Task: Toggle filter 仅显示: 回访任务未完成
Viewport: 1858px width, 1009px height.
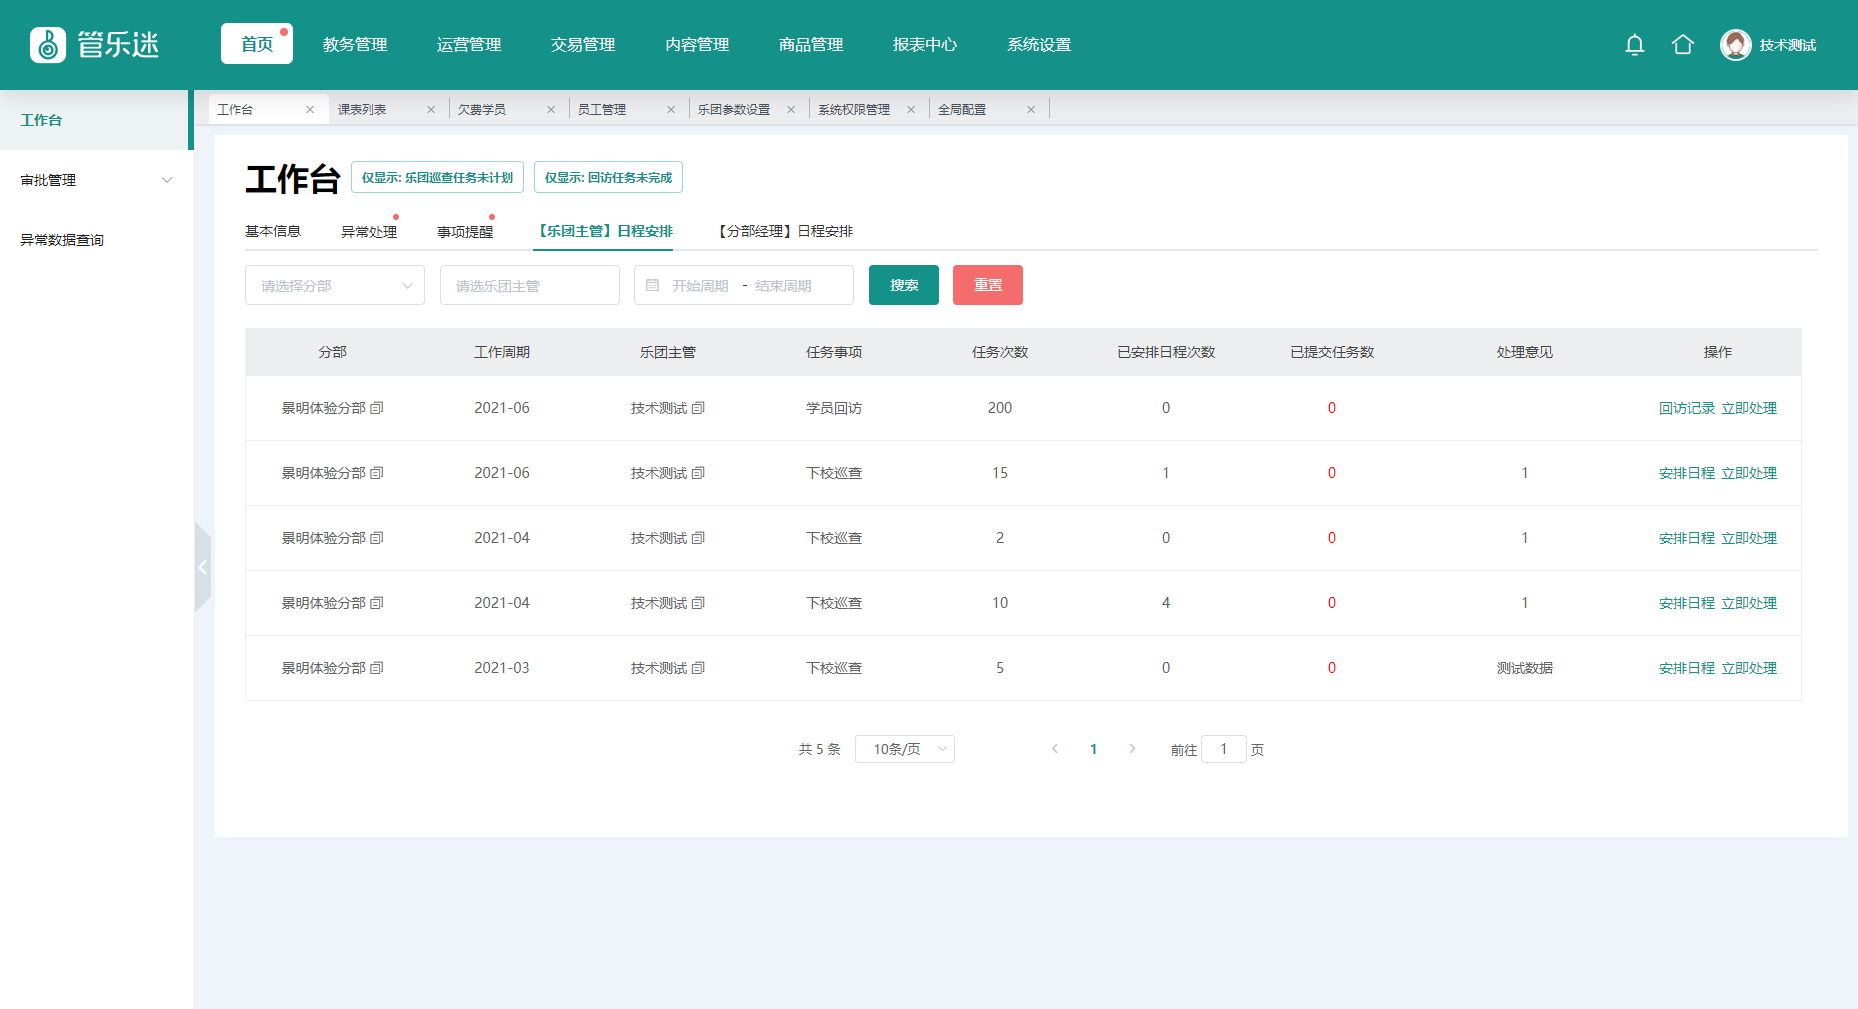Action: point(608,178)
